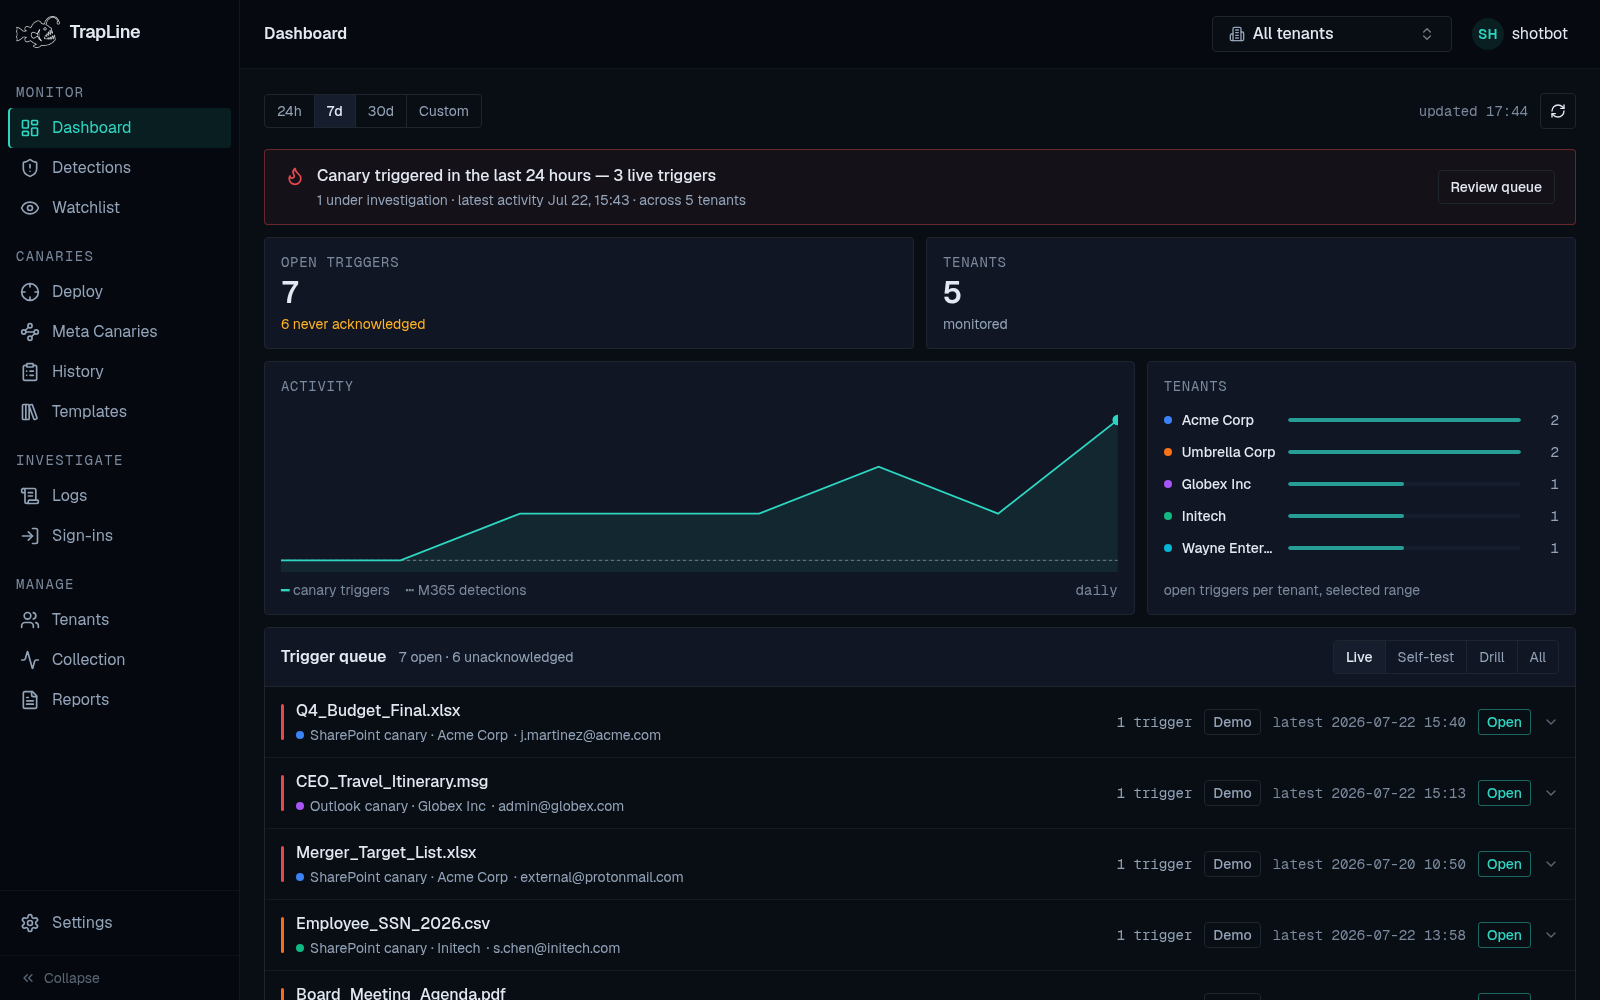Click the Board_Meeting_Agenda.pdf row title
The width and height of the screenshot is (1600, 1000).
(x=401, y=993)
